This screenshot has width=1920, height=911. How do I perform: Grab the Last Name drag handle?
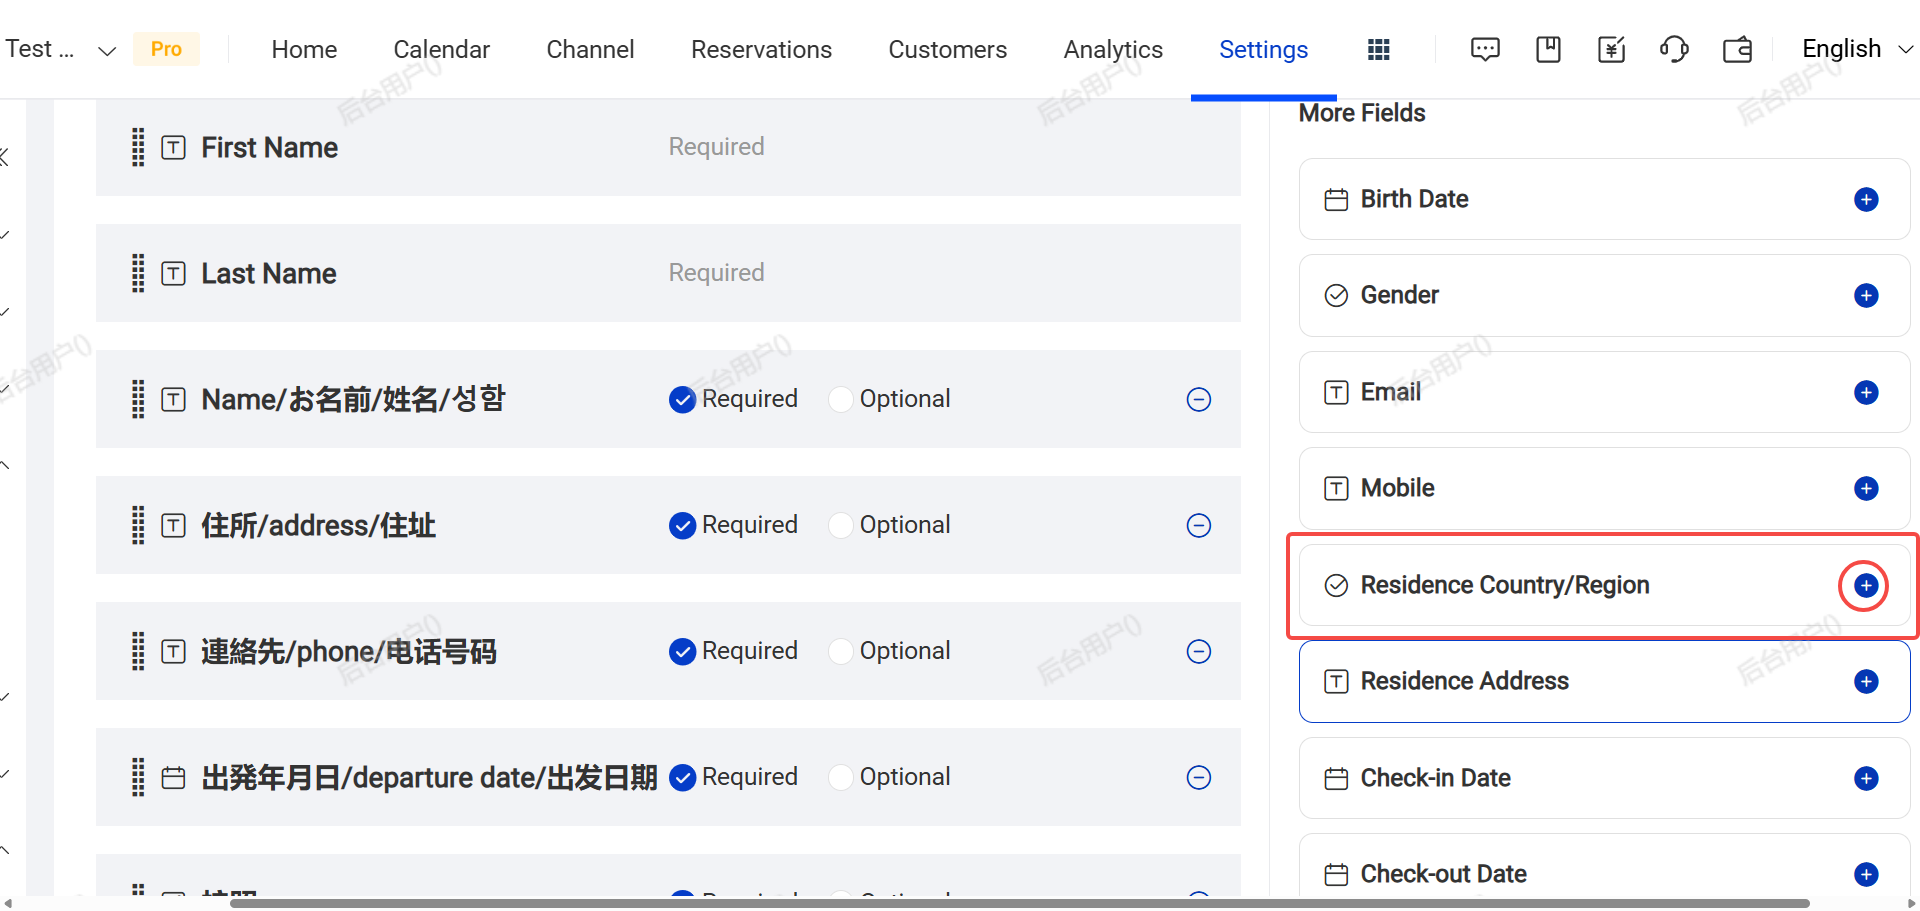tap(138, 273)
